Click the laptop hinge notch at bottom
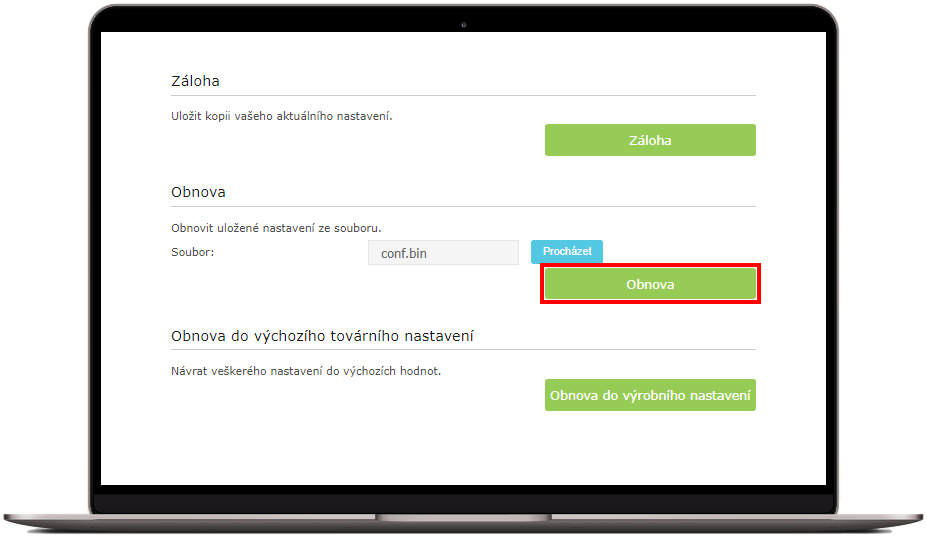Viewport: 927px width, 537px height. (x=464, y=517)
